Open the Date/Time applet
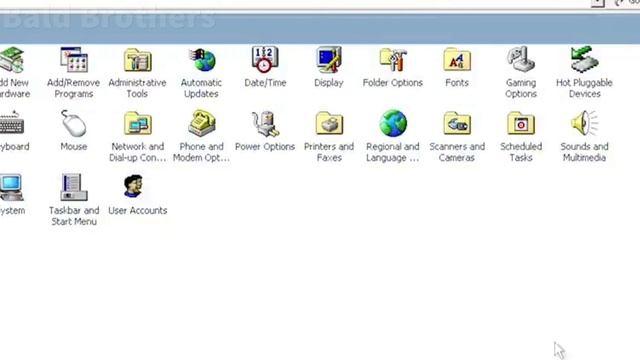Screen dimensions: 640x360 click(x=265, y=60)
